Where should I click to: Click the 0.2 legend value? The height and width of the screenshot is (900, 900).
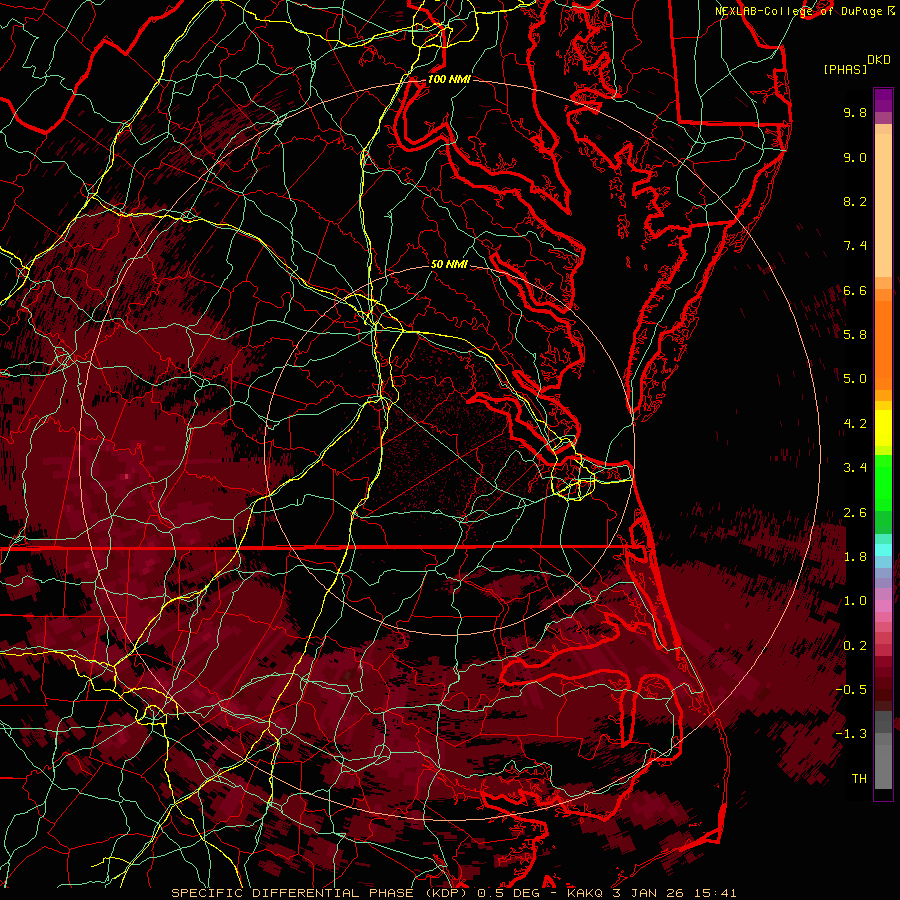855,646
